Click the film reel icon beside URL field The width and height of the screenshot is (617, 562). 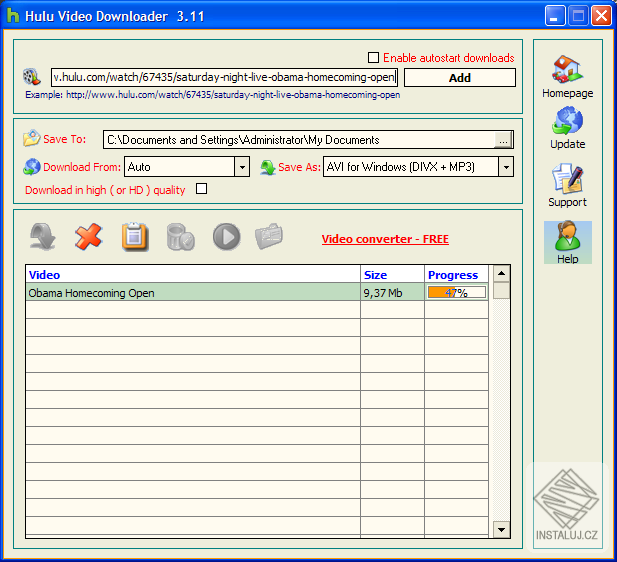(31, 77)
